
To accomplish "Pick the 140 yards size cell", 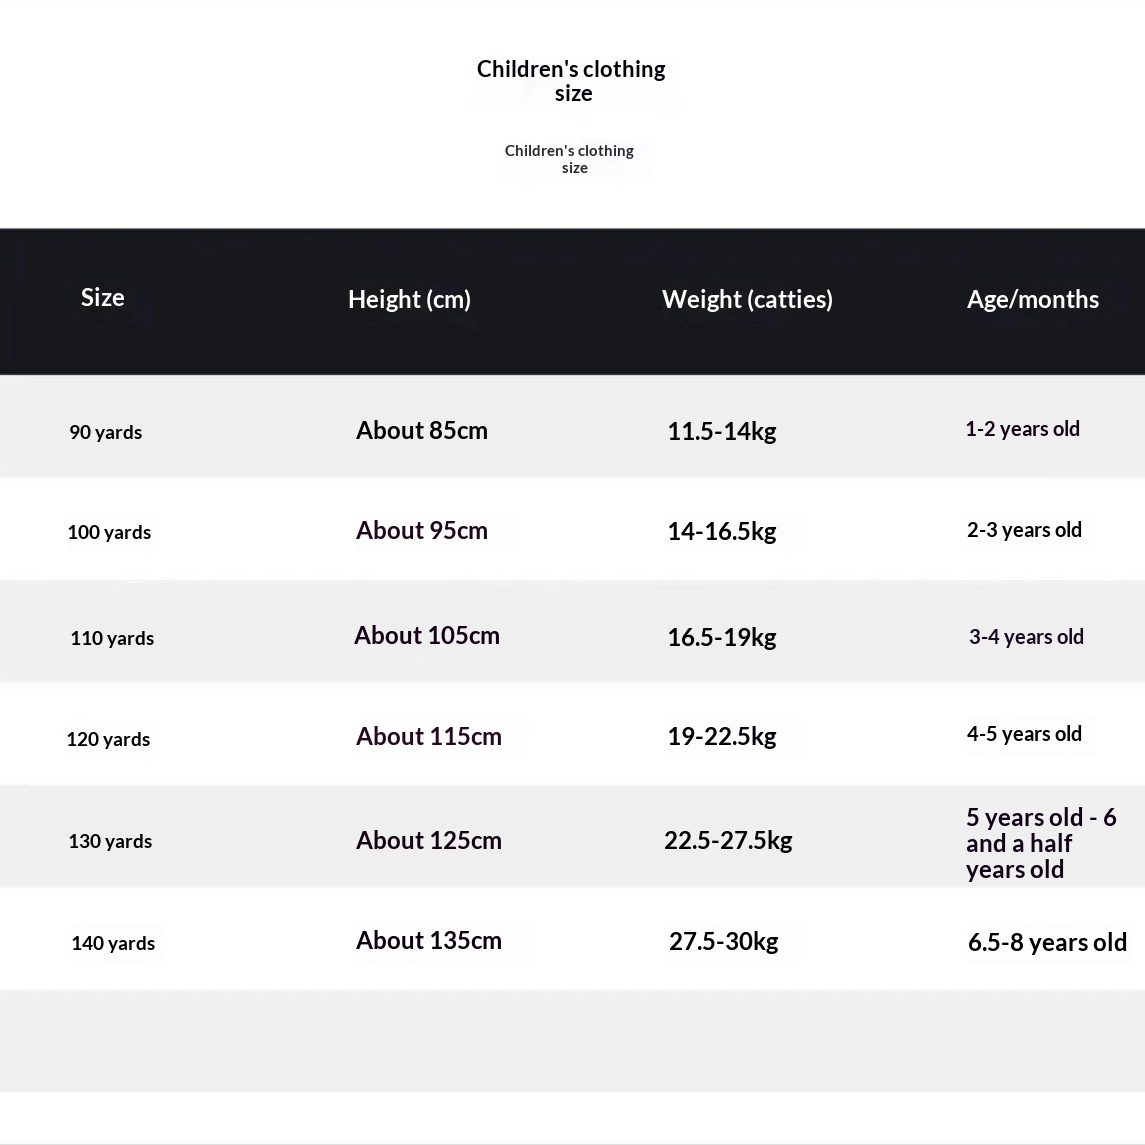I will click(x=113, y=943).
